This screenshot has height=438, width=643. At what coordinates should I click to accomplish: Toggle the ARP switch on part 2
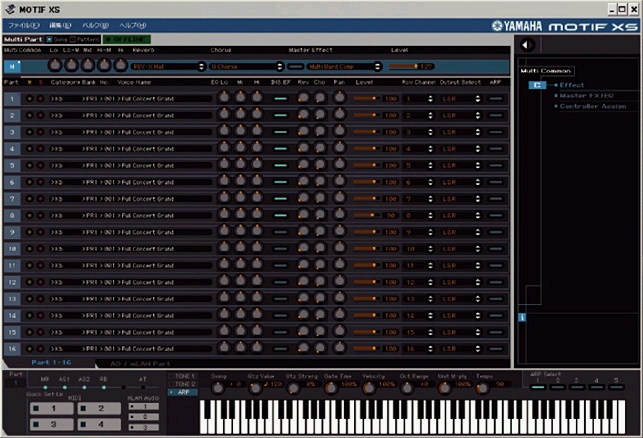496,115
